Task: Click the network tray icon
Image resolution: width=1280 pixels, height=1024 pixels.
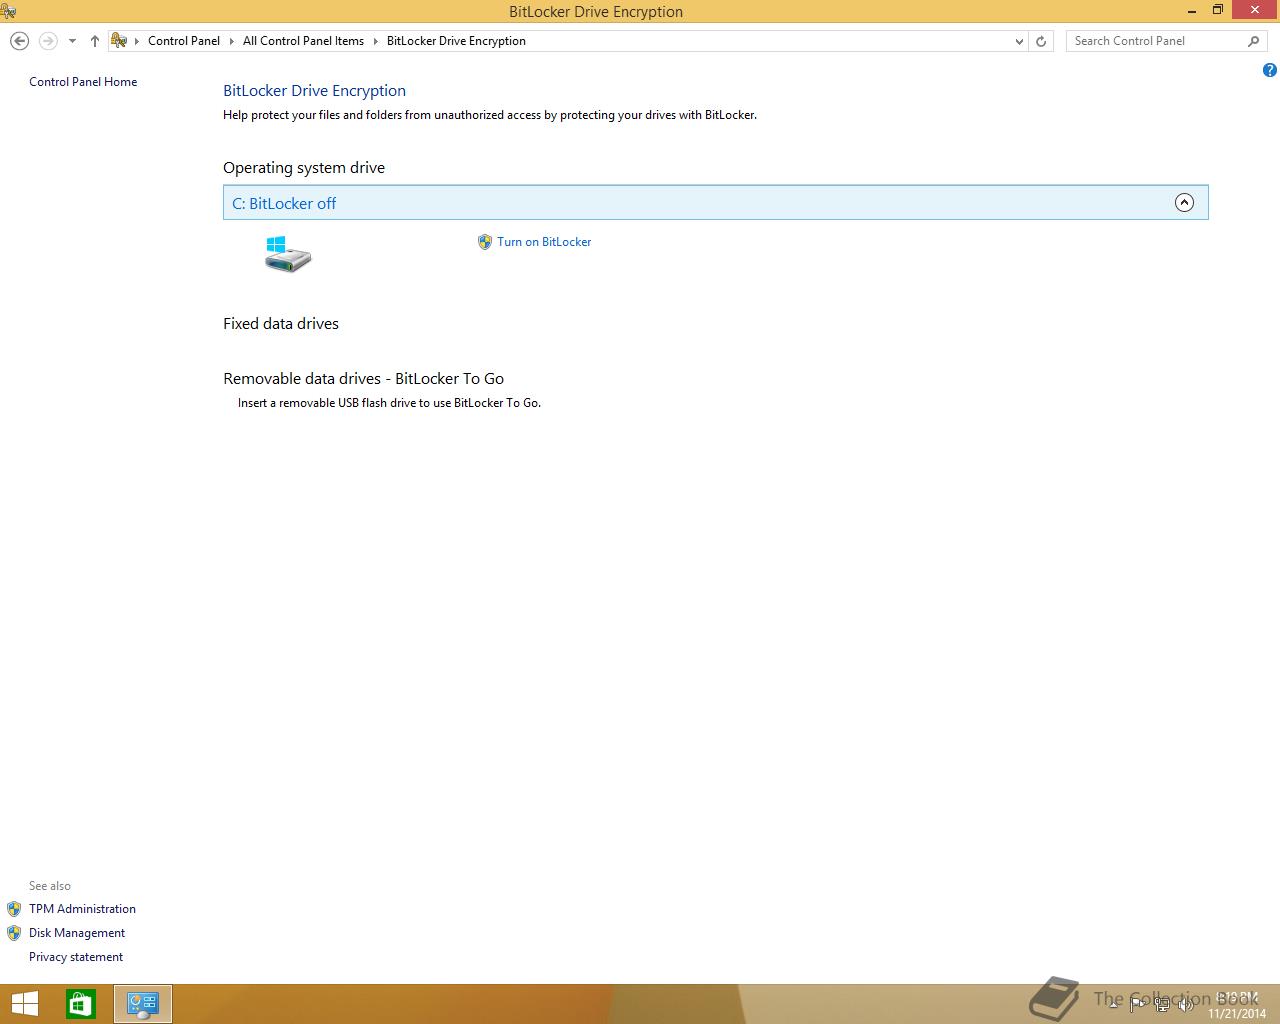Action: click(x=1161, y=1004)
